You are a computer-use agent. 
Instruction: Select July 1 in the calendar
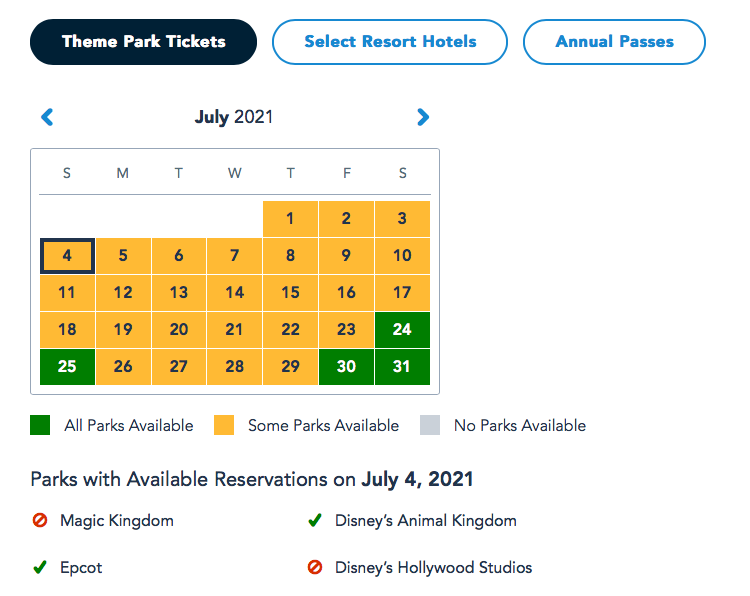tap(290, 219)
